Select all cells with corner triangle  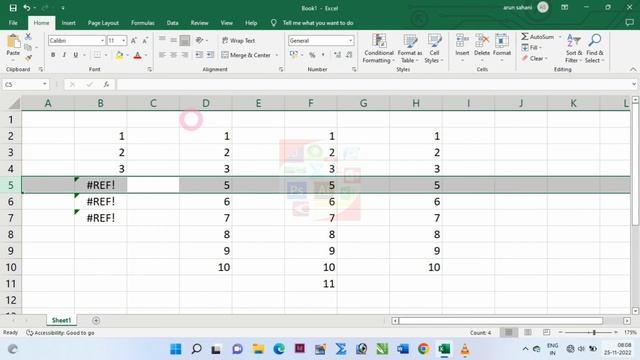pyautogui.click(x=14, y=104)
